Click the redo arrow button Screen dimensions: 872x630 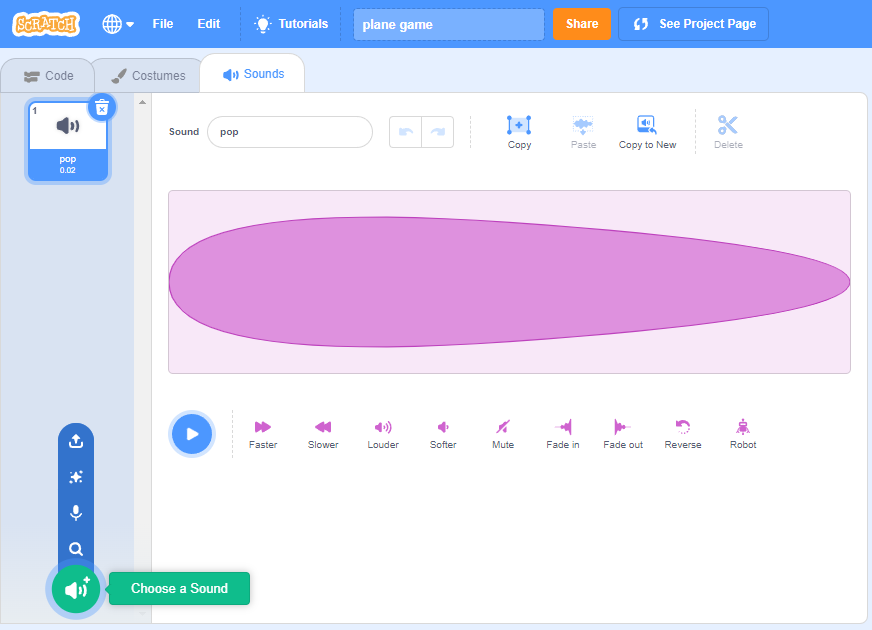438,132
